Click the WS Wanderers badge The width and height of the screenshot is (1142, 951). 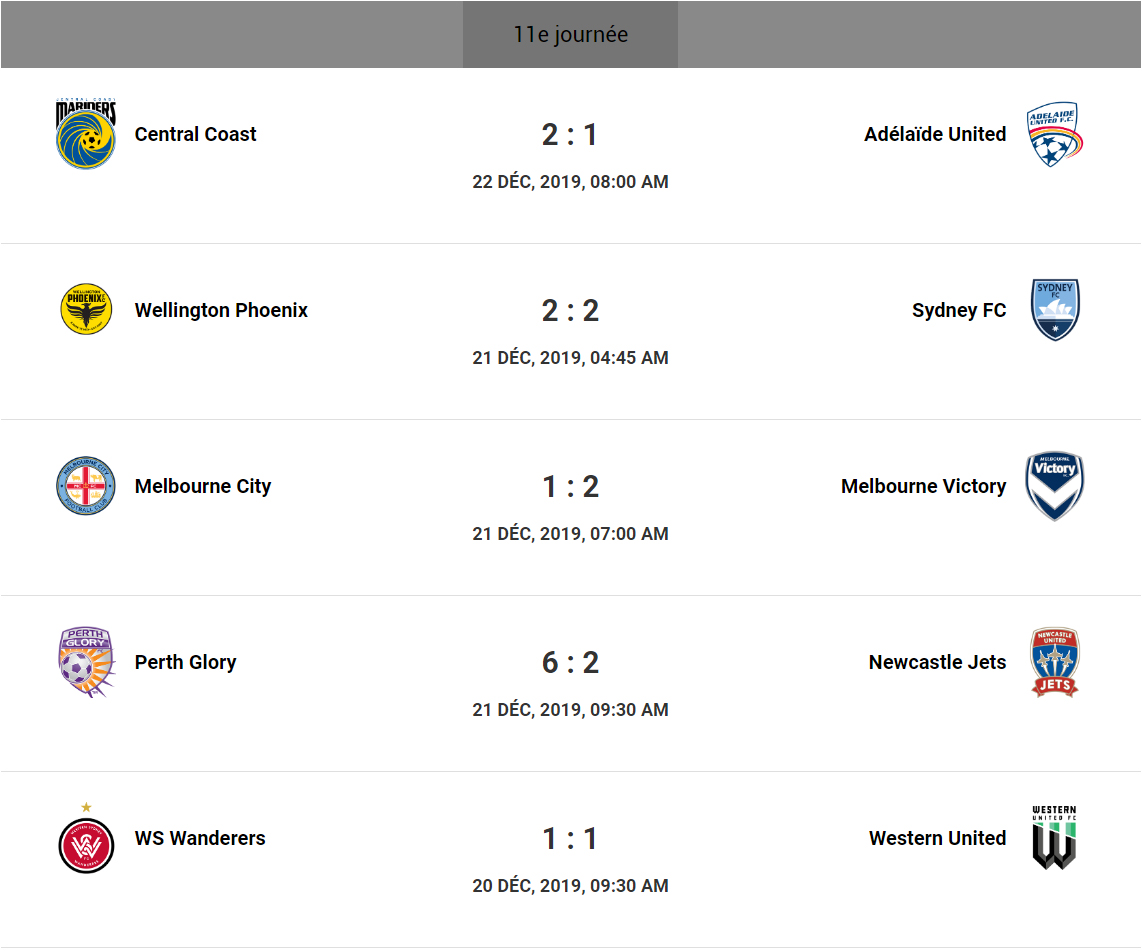click(x=86, y=843)
